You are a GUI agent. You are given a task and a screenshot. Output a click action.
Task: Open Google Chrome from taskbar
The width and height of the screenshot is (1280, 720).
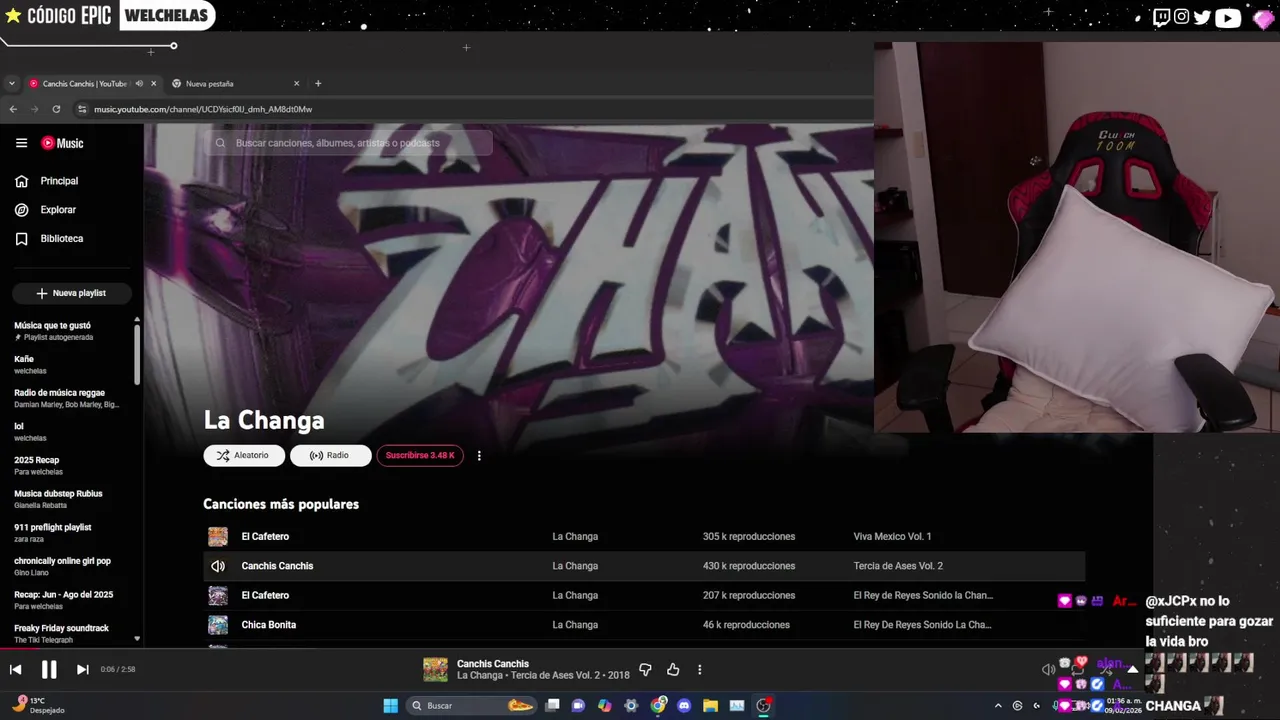coord(658,705)
